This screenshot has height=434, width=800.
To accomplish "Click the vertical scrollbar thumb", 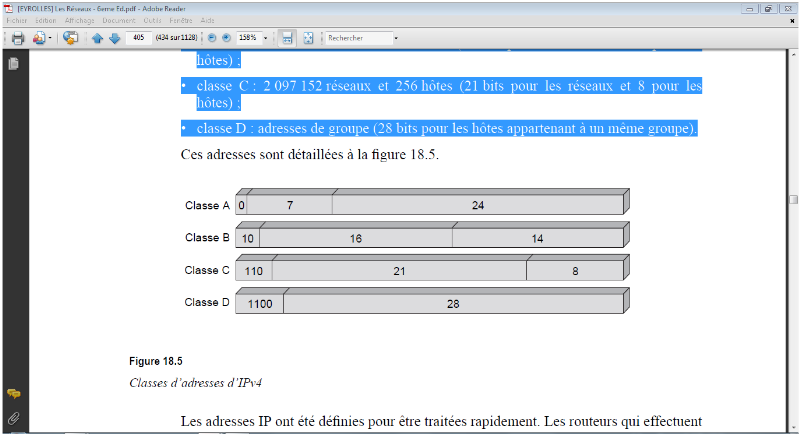I will pos(793,199).
